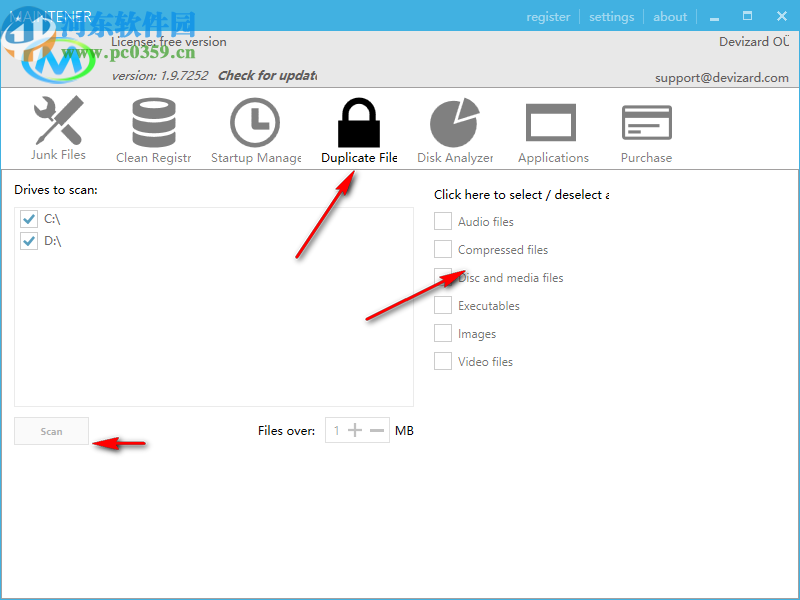Uncheck the D:\ drive checkbox
Image resolution: width=800 pixels, height=600 pixels.
[x=29, y=241]
